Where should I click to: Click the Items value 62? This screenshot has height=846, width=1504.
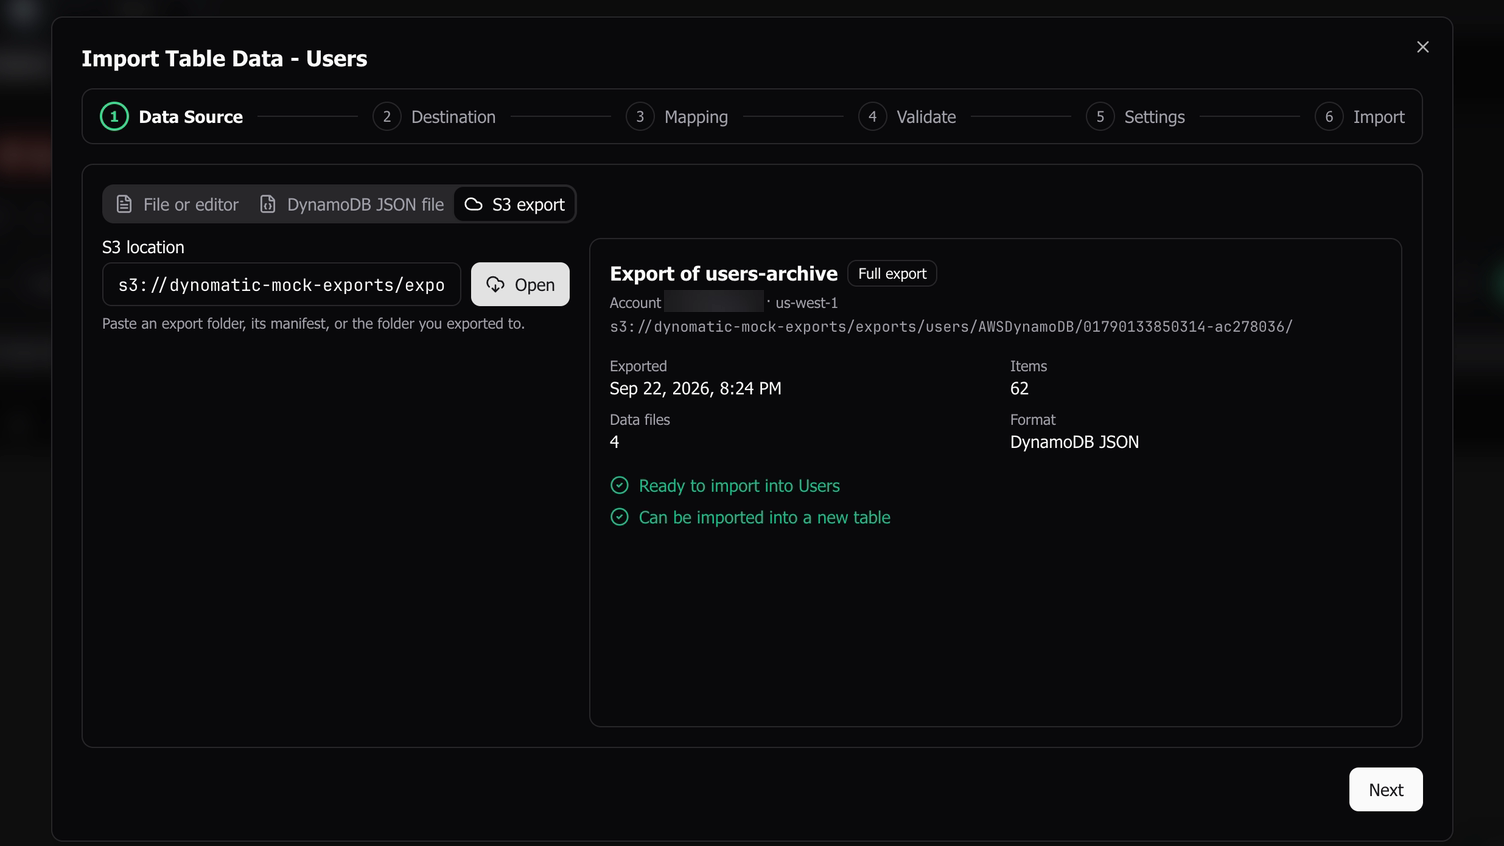(x=1019, y=389)
